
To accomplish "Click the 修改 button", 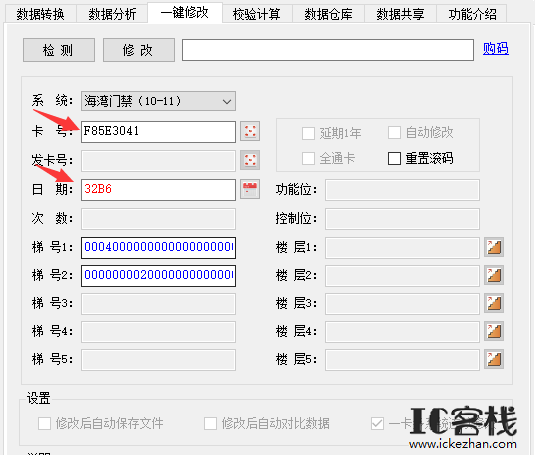I will [139, 50].
